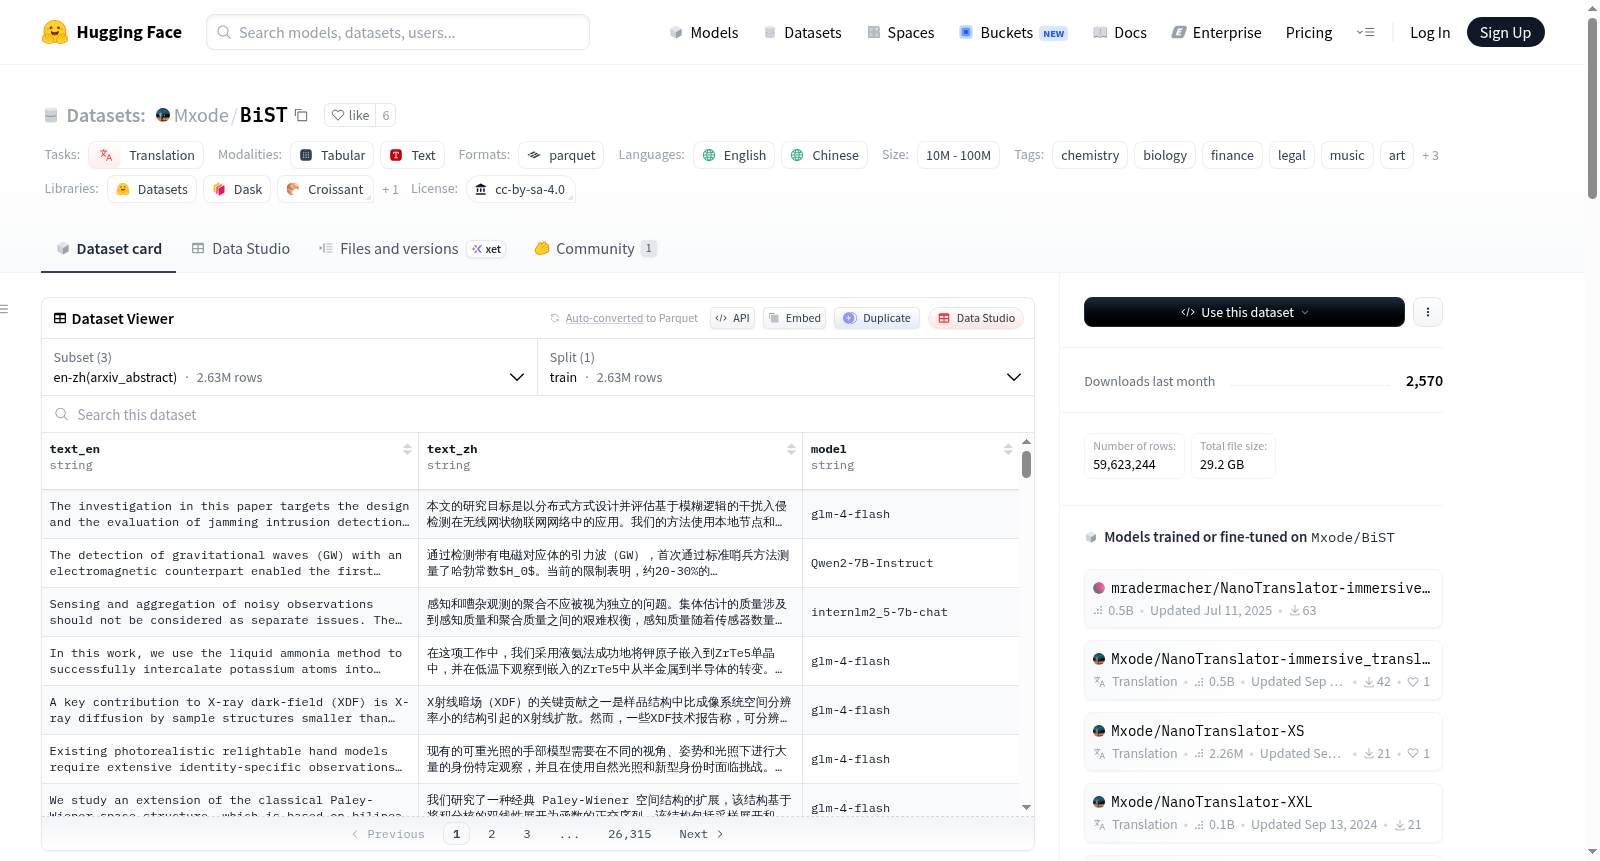The width and height of the screenshot is (1600, 861).
Task: Expand the Split train dropdown
Action: [x=785, y=367]
